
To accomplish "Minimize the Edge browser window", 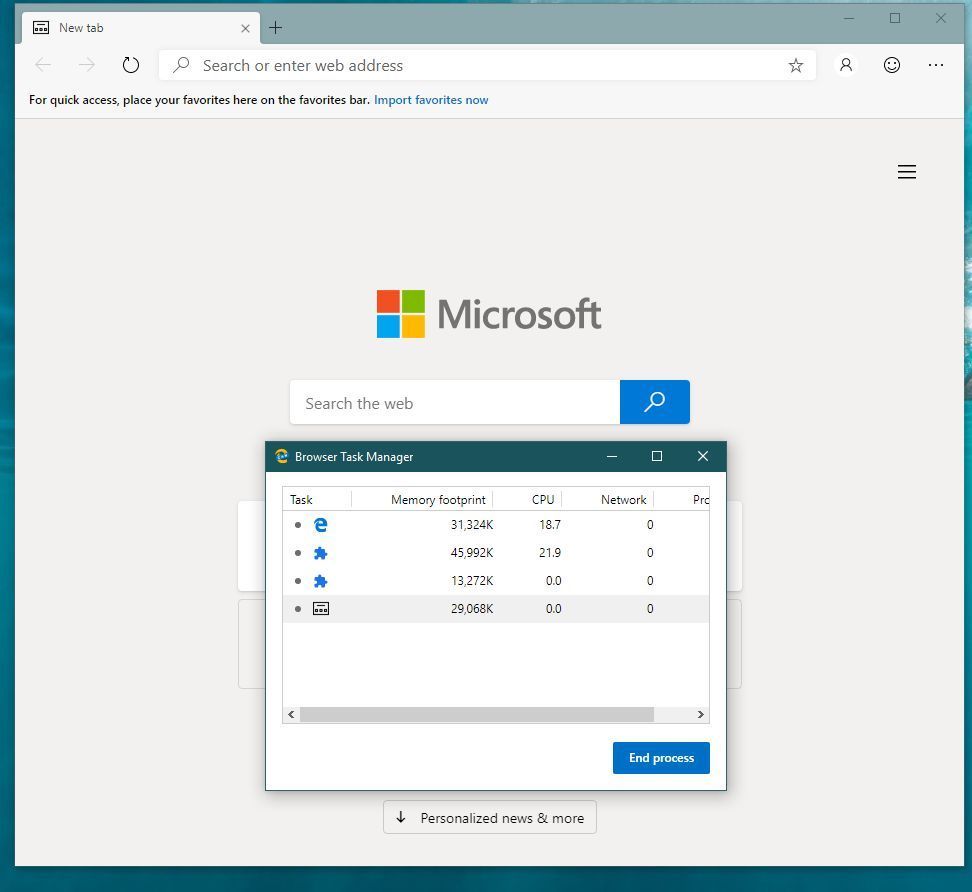I will [849, 19].
